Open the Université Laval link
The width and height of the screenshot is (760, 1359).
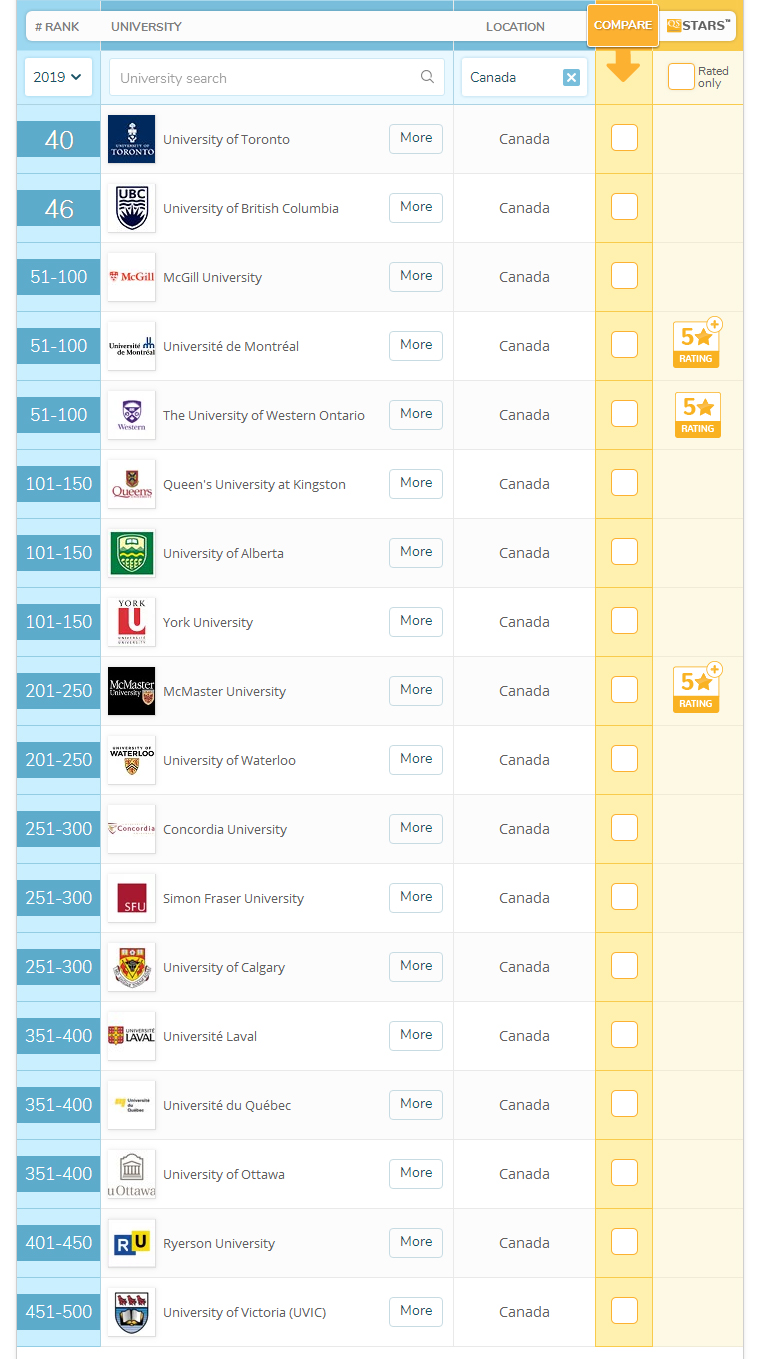pos(210,1036)
